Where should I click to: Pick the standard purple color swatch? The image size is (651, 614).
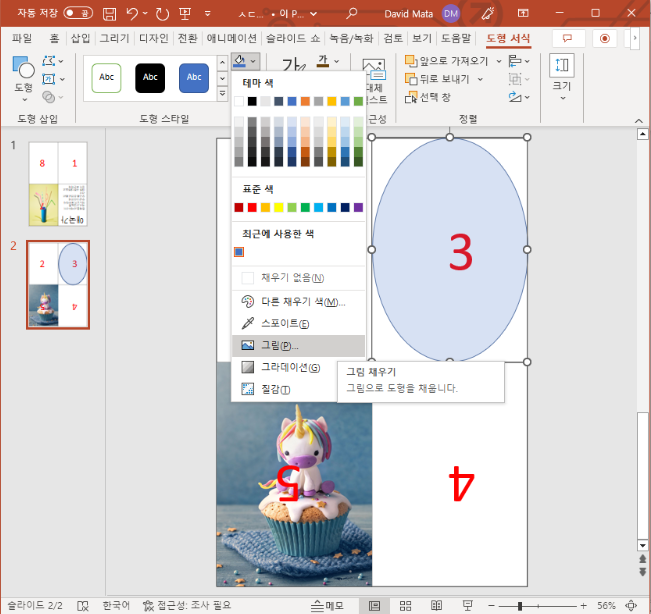tap(358, 207)
